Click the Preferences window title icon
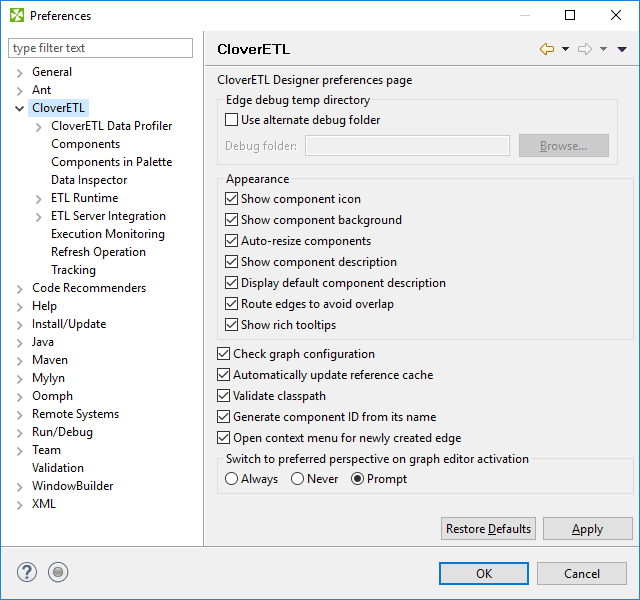Viewport: 640px width, 600px height. pyautogui.click(x=17, y=15)
